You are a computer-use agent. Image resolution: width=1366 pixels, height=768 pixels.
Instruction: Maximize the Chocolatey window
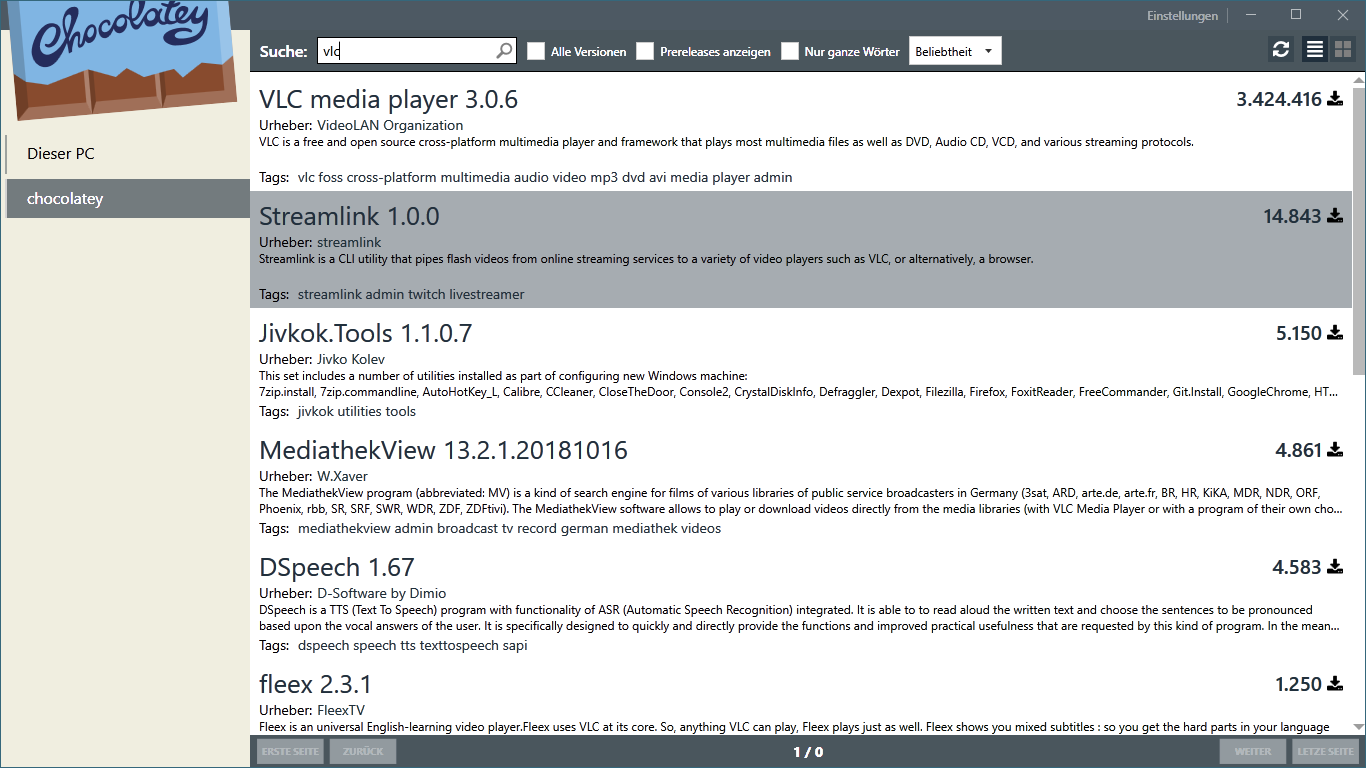point(1296,15)
